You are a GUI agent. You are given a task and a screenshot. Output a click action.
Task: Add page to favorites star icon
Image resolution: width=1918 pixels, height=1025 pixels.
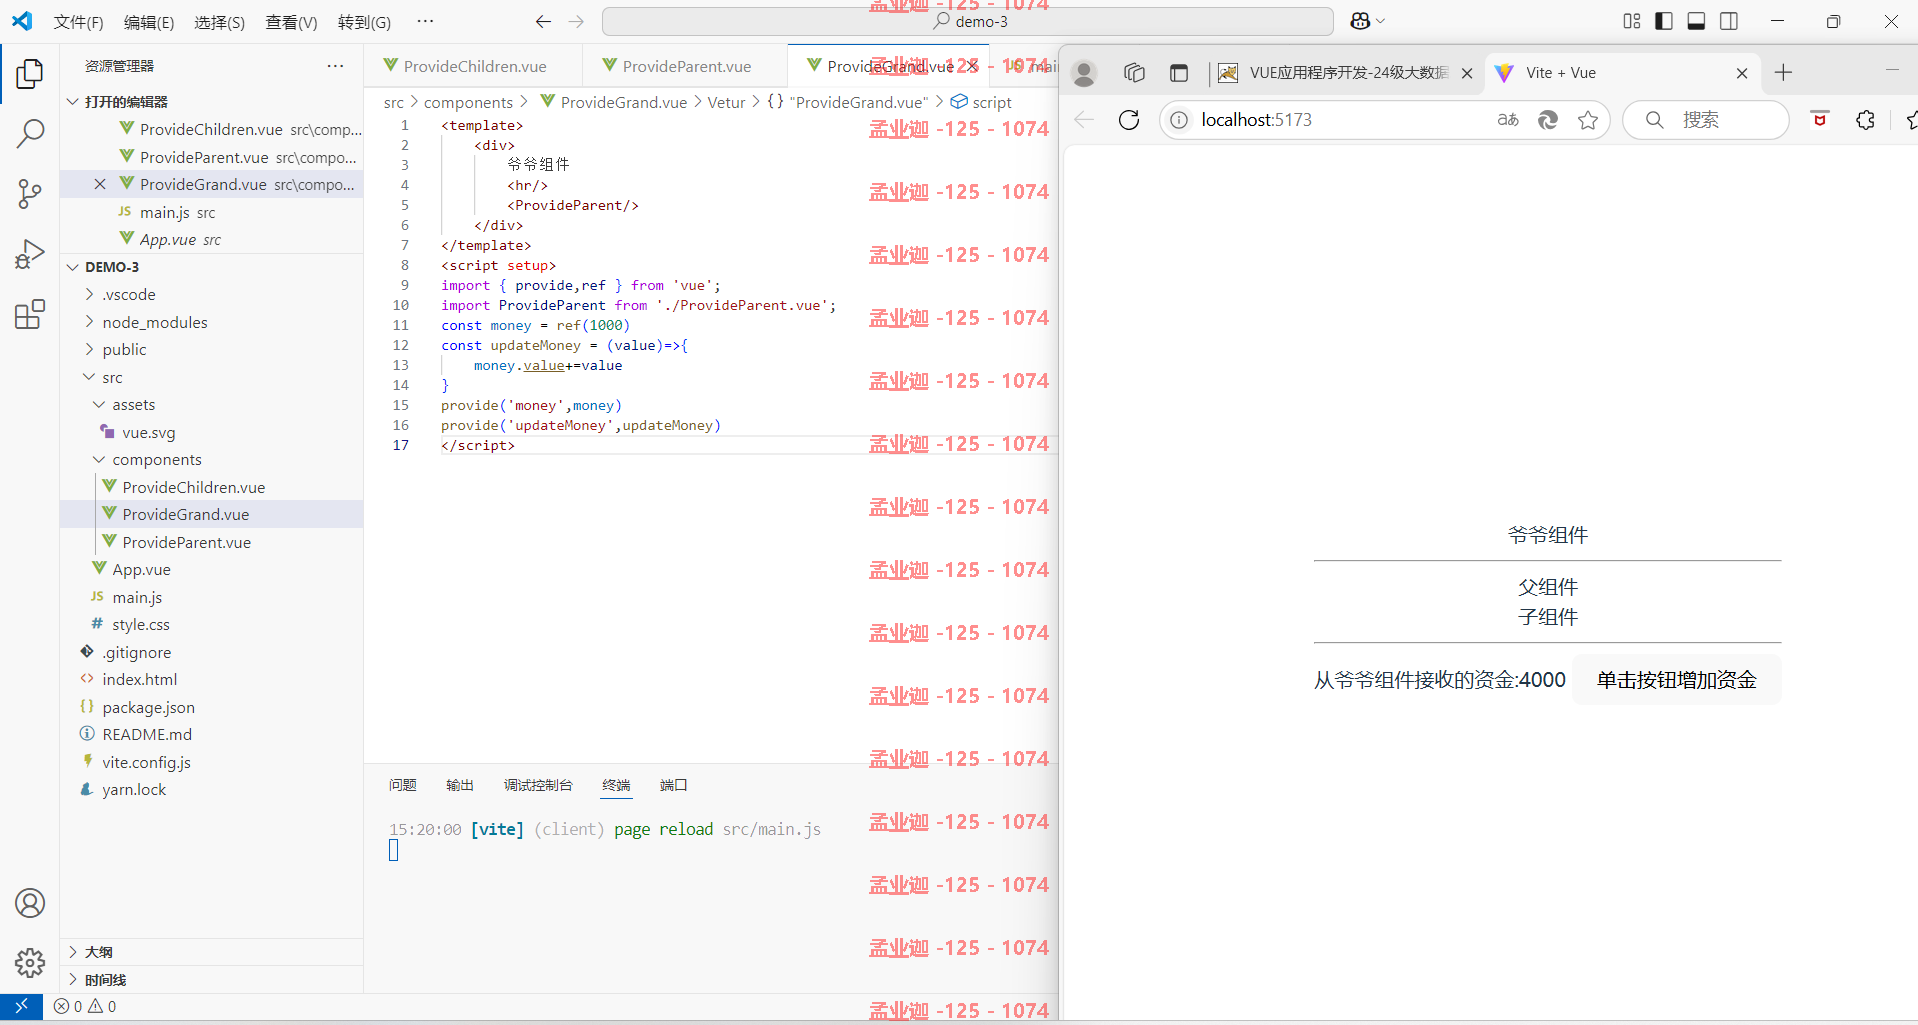1588,120
